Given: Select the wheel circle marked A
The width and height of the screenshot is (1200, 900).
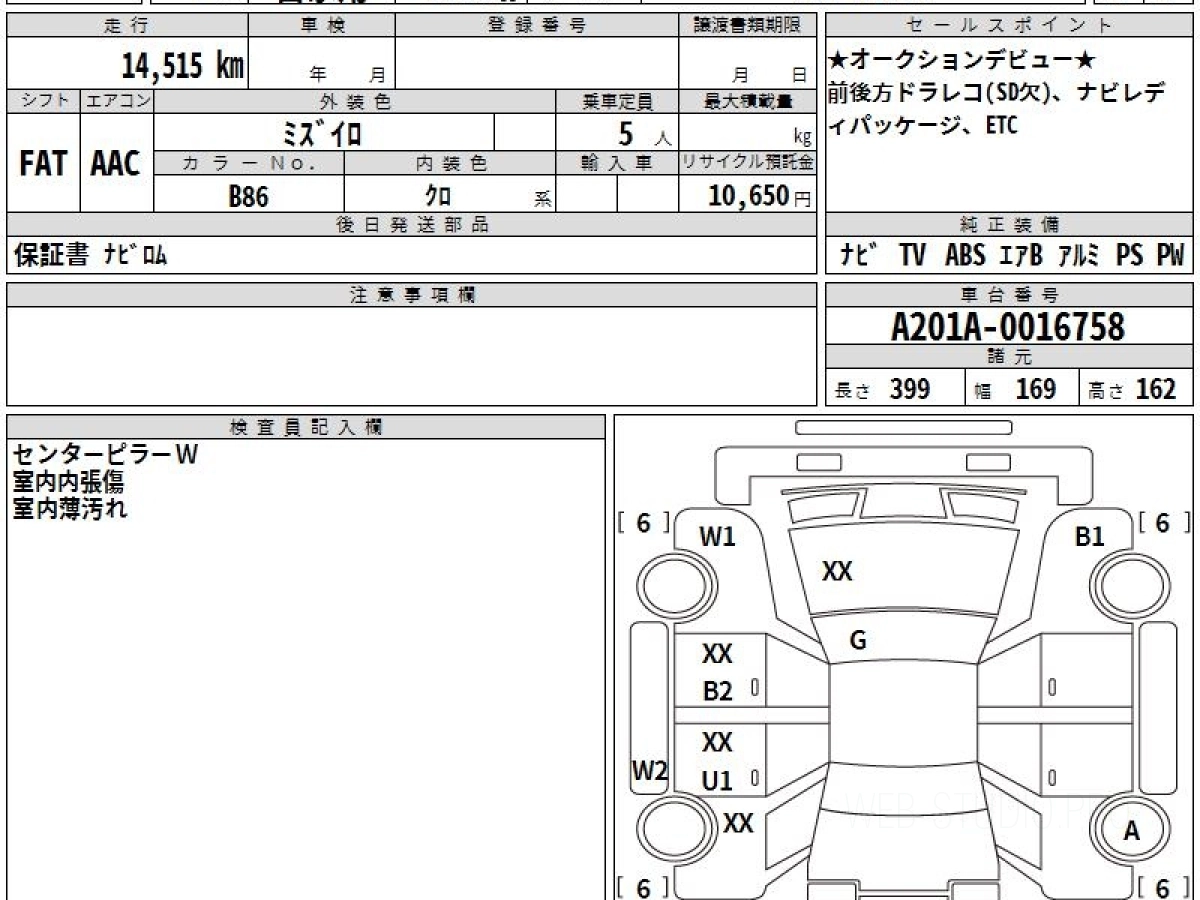Looking at the screenshot, I should point(1132,831).
